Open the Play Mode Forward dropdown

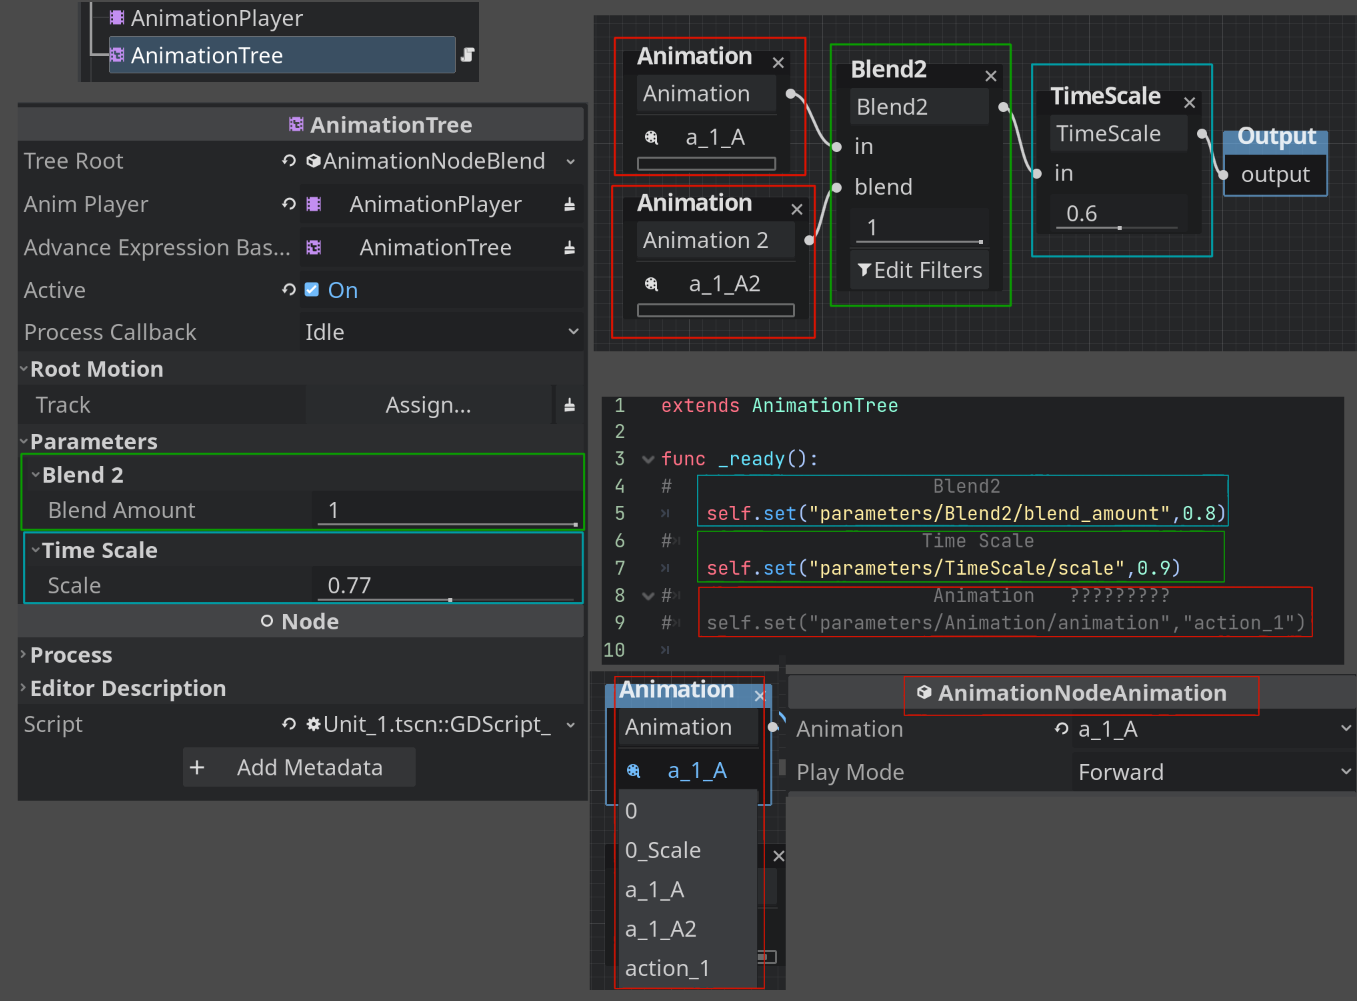[1213, 772]
